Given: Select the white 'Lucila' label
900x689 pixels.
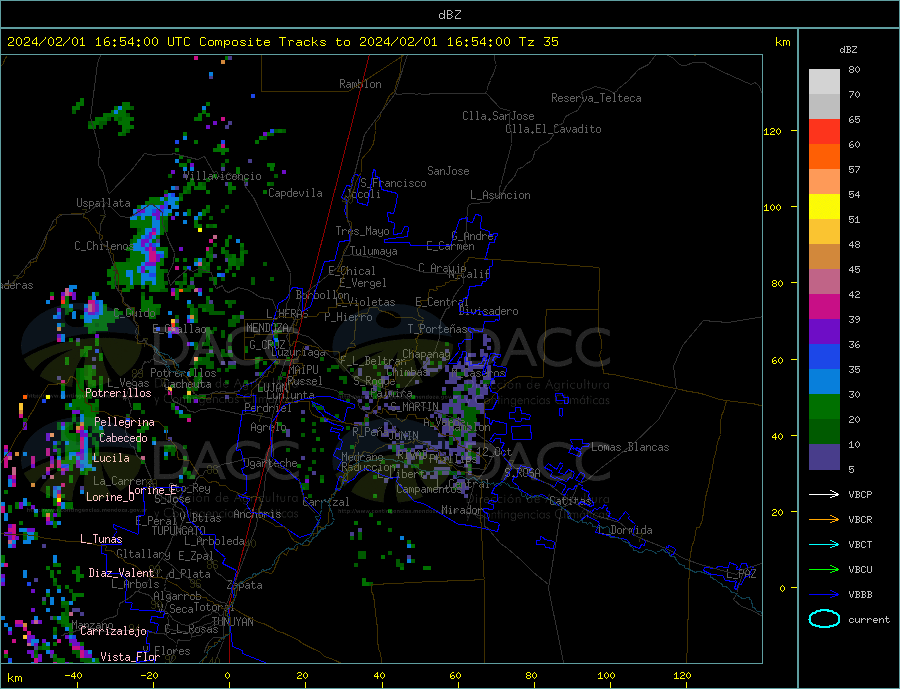Looking at the screenshot, I should [x=111, y=458].
